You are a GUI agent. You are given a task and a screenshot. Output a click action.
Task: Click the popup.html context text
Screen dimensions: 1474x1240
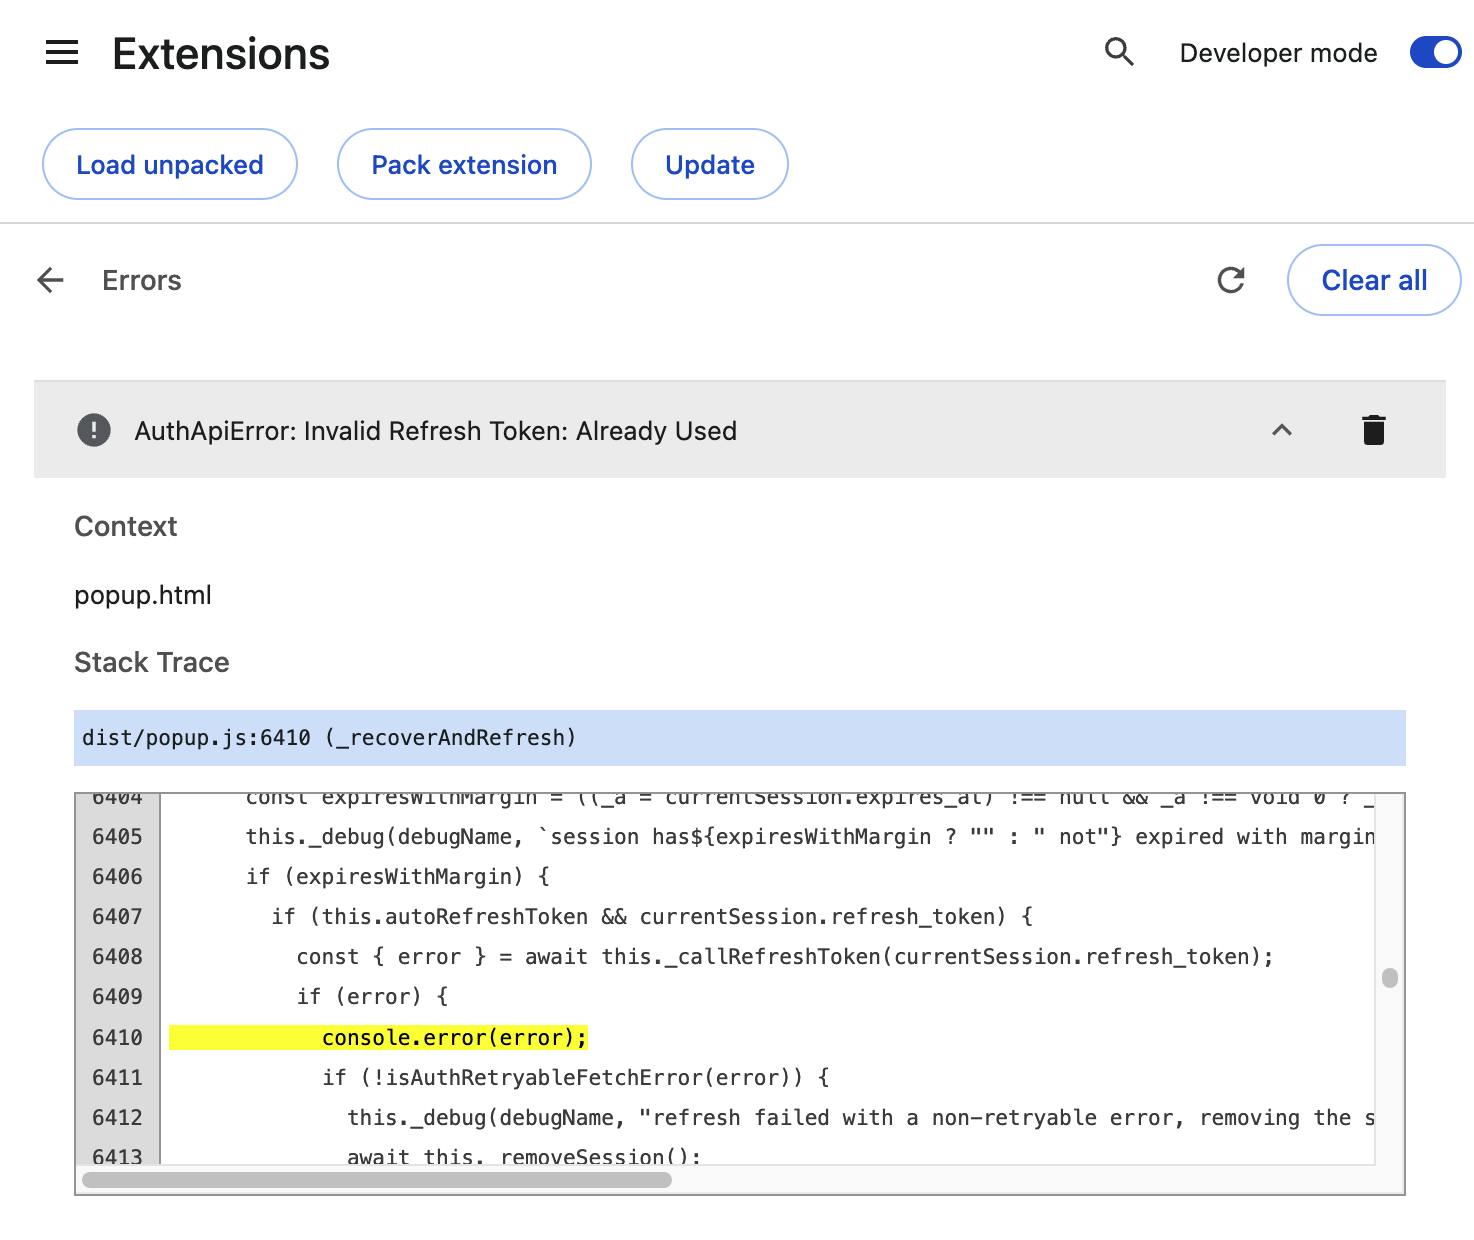click(143, 595)
